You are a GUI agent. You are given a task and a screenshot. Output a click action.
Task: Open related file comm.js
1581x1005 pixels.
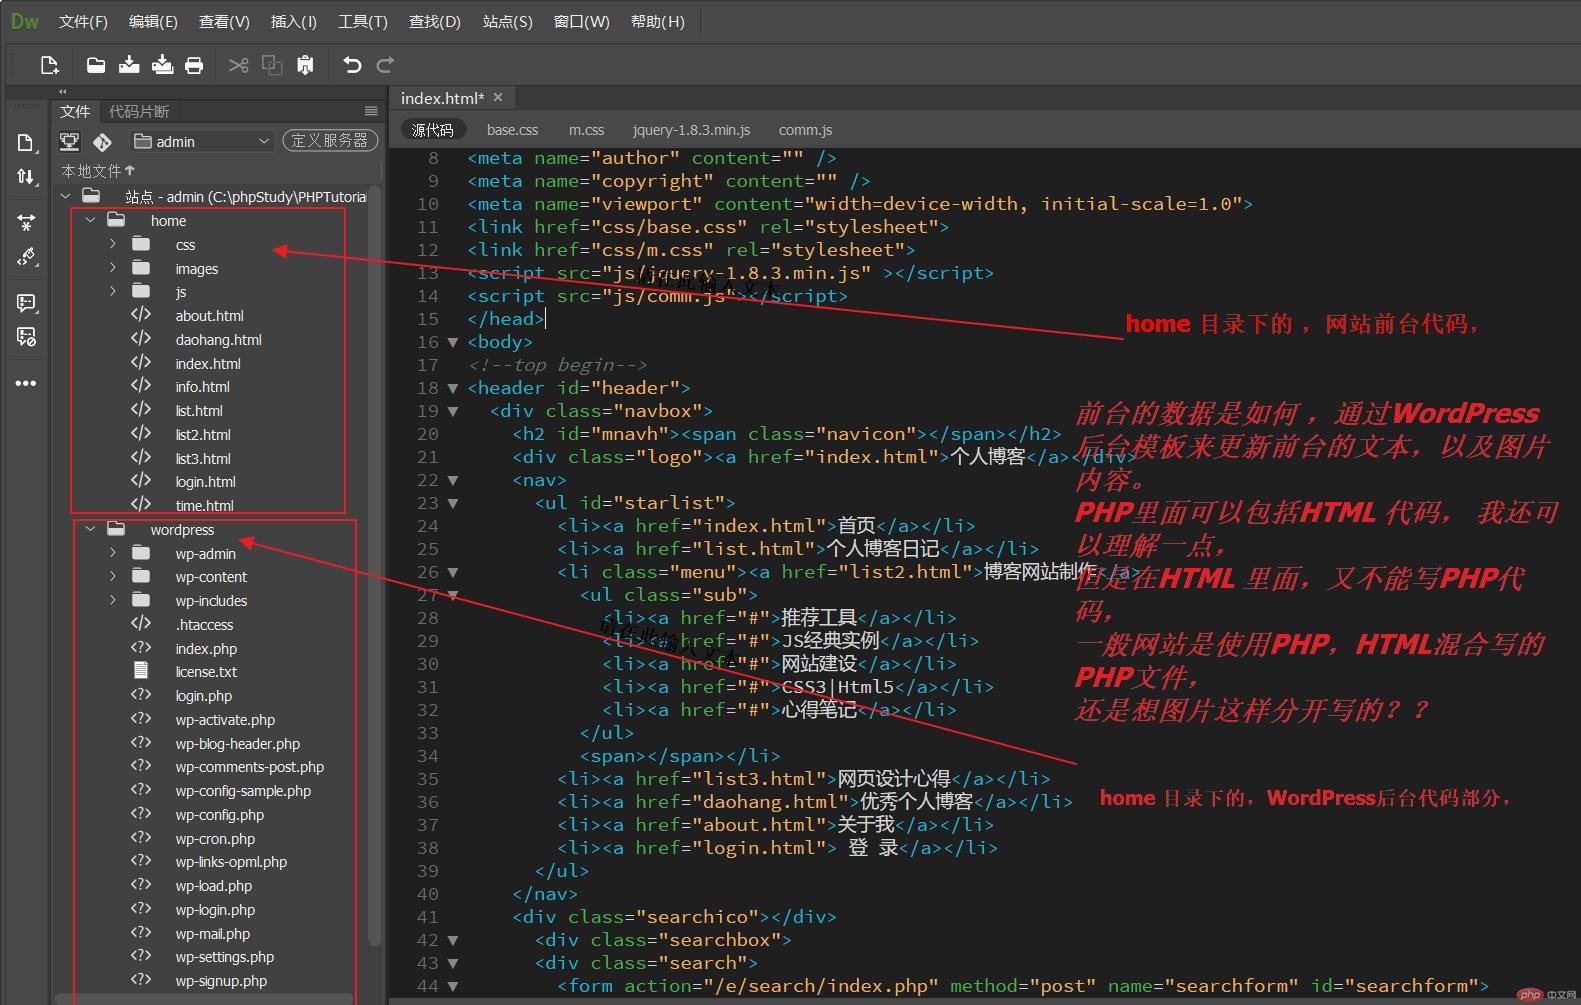click(805, 130)
